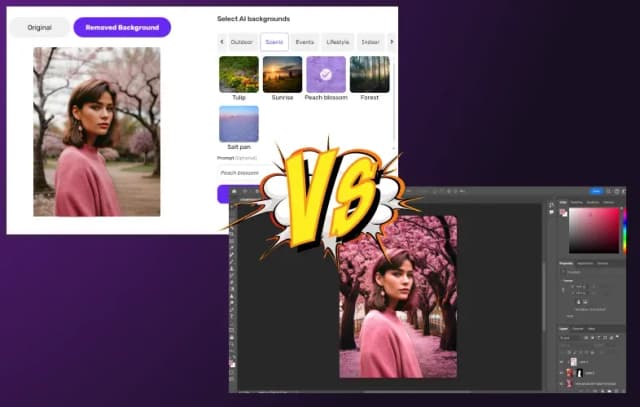Screen dimensions: 640x407
Task: Click the foreground swatch icon in Color panel
Action: [563, 214]
